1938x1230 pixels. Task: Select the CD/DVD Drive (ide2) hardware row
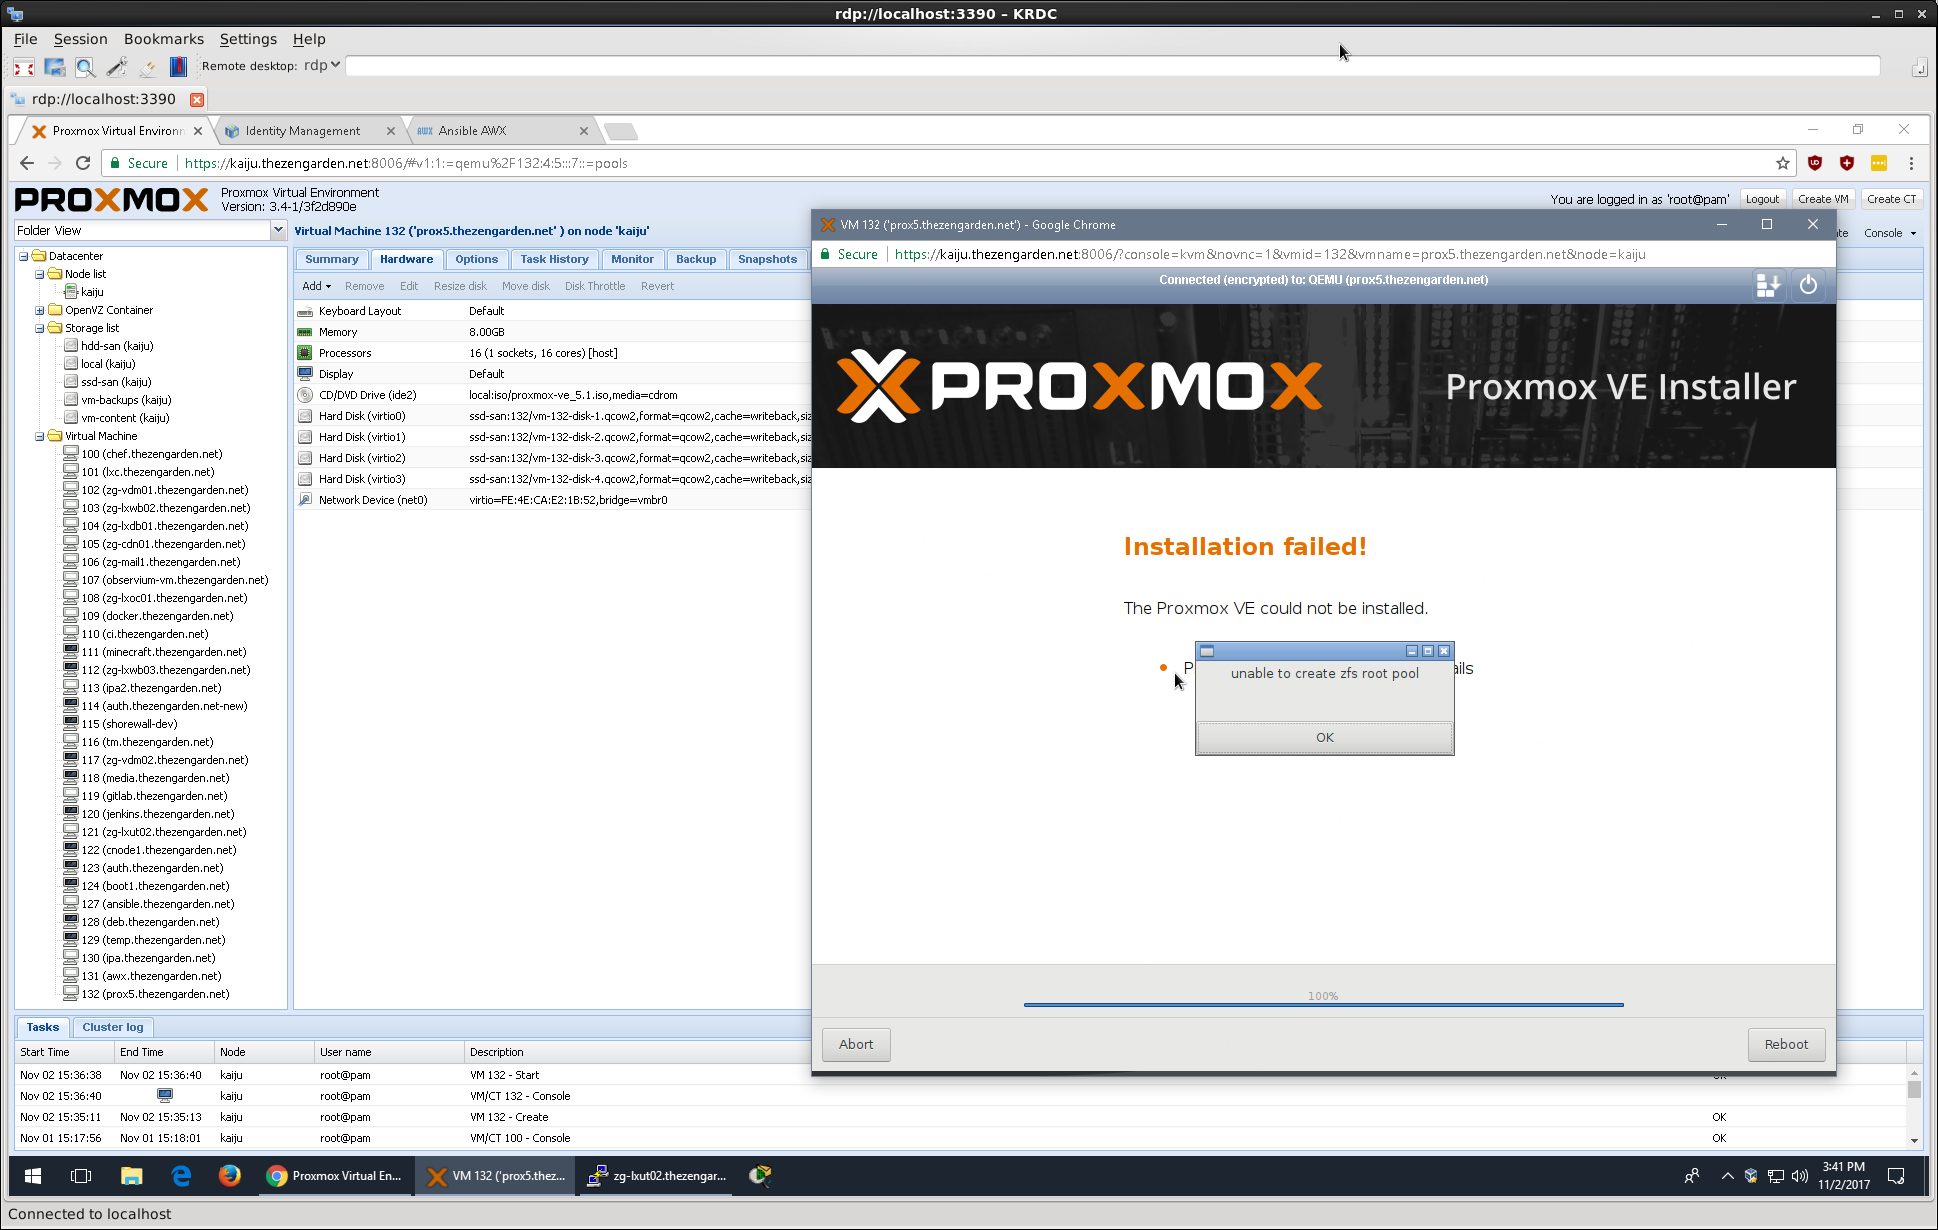click(x=553, y=395)
